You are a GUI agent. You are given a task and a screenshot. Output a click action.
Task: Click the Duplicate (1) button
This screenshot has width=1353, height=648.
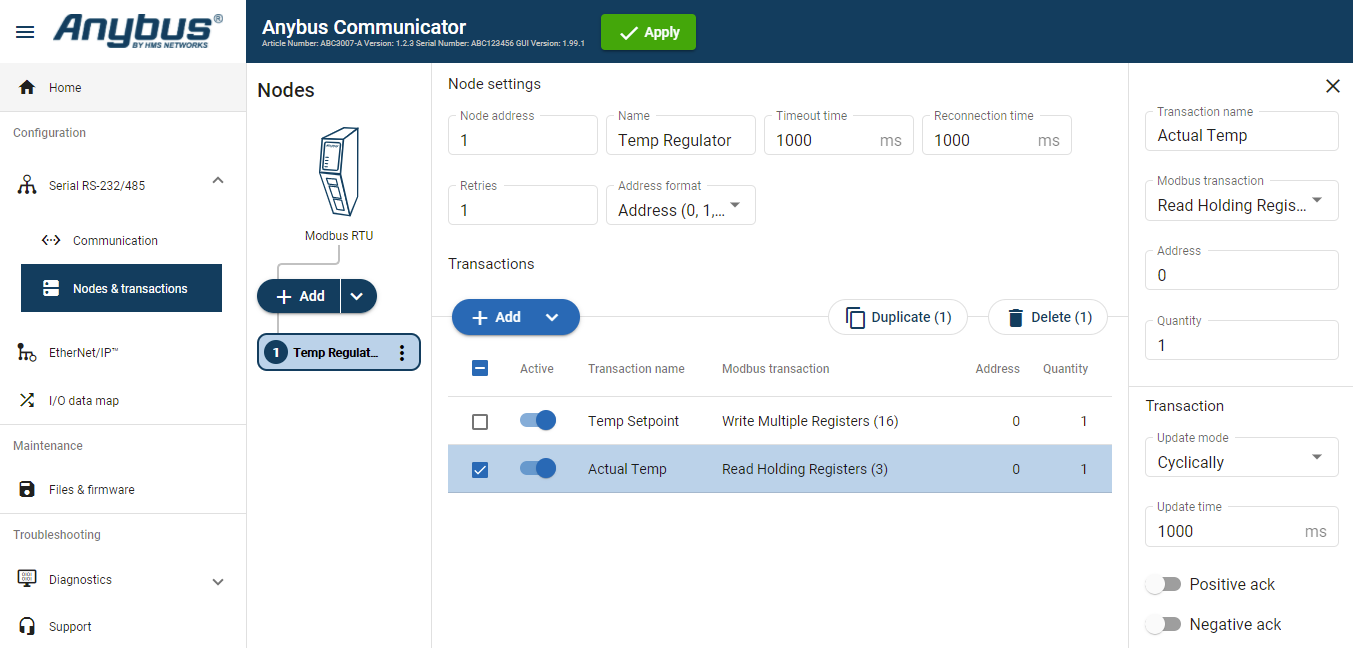click(898, 317)
